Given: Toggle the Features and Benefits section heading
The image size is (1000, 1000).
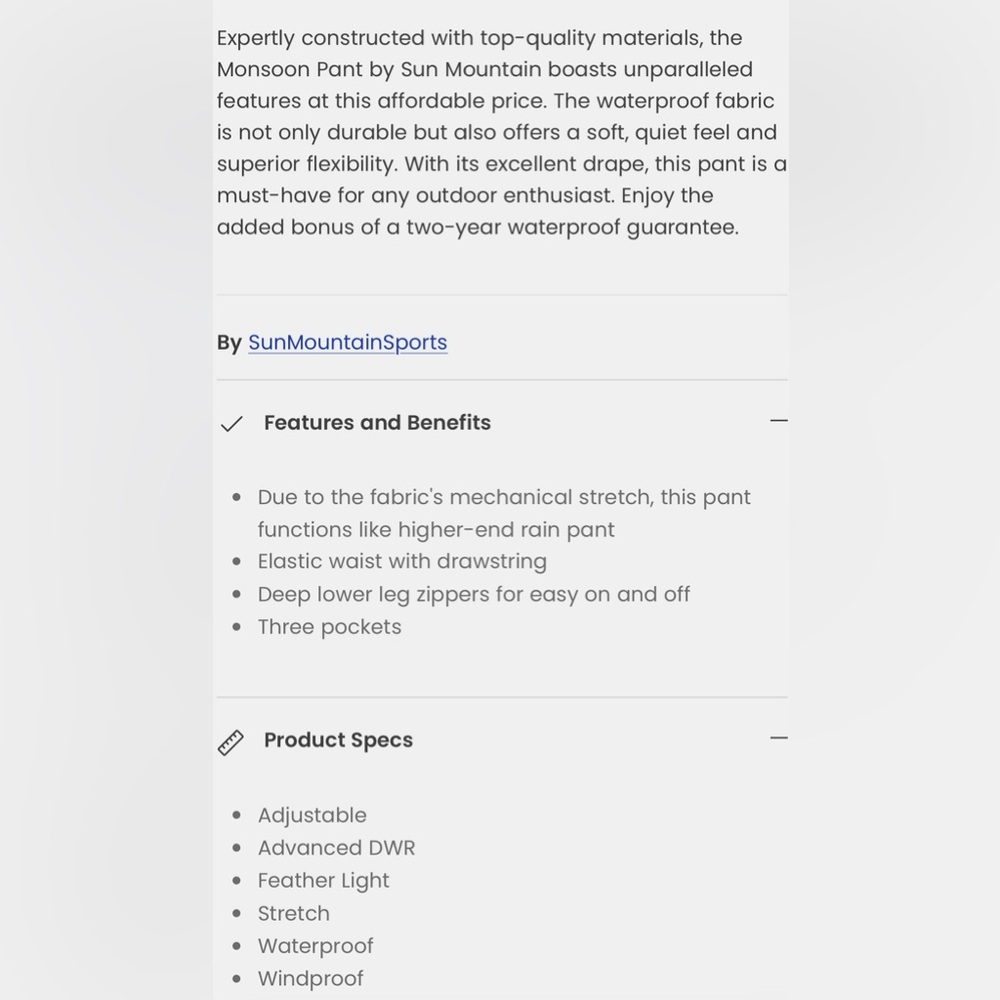Looking at the screenshot, I should 378,423.
